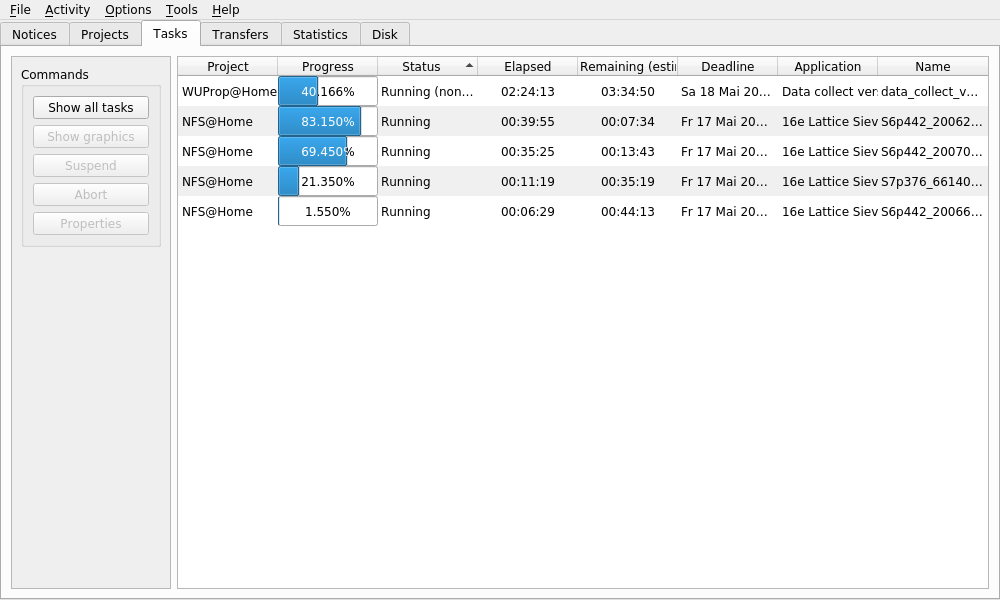Switch to the Disk tab
The width and height of the screenshot is (1000, 600).
(384, 34)
